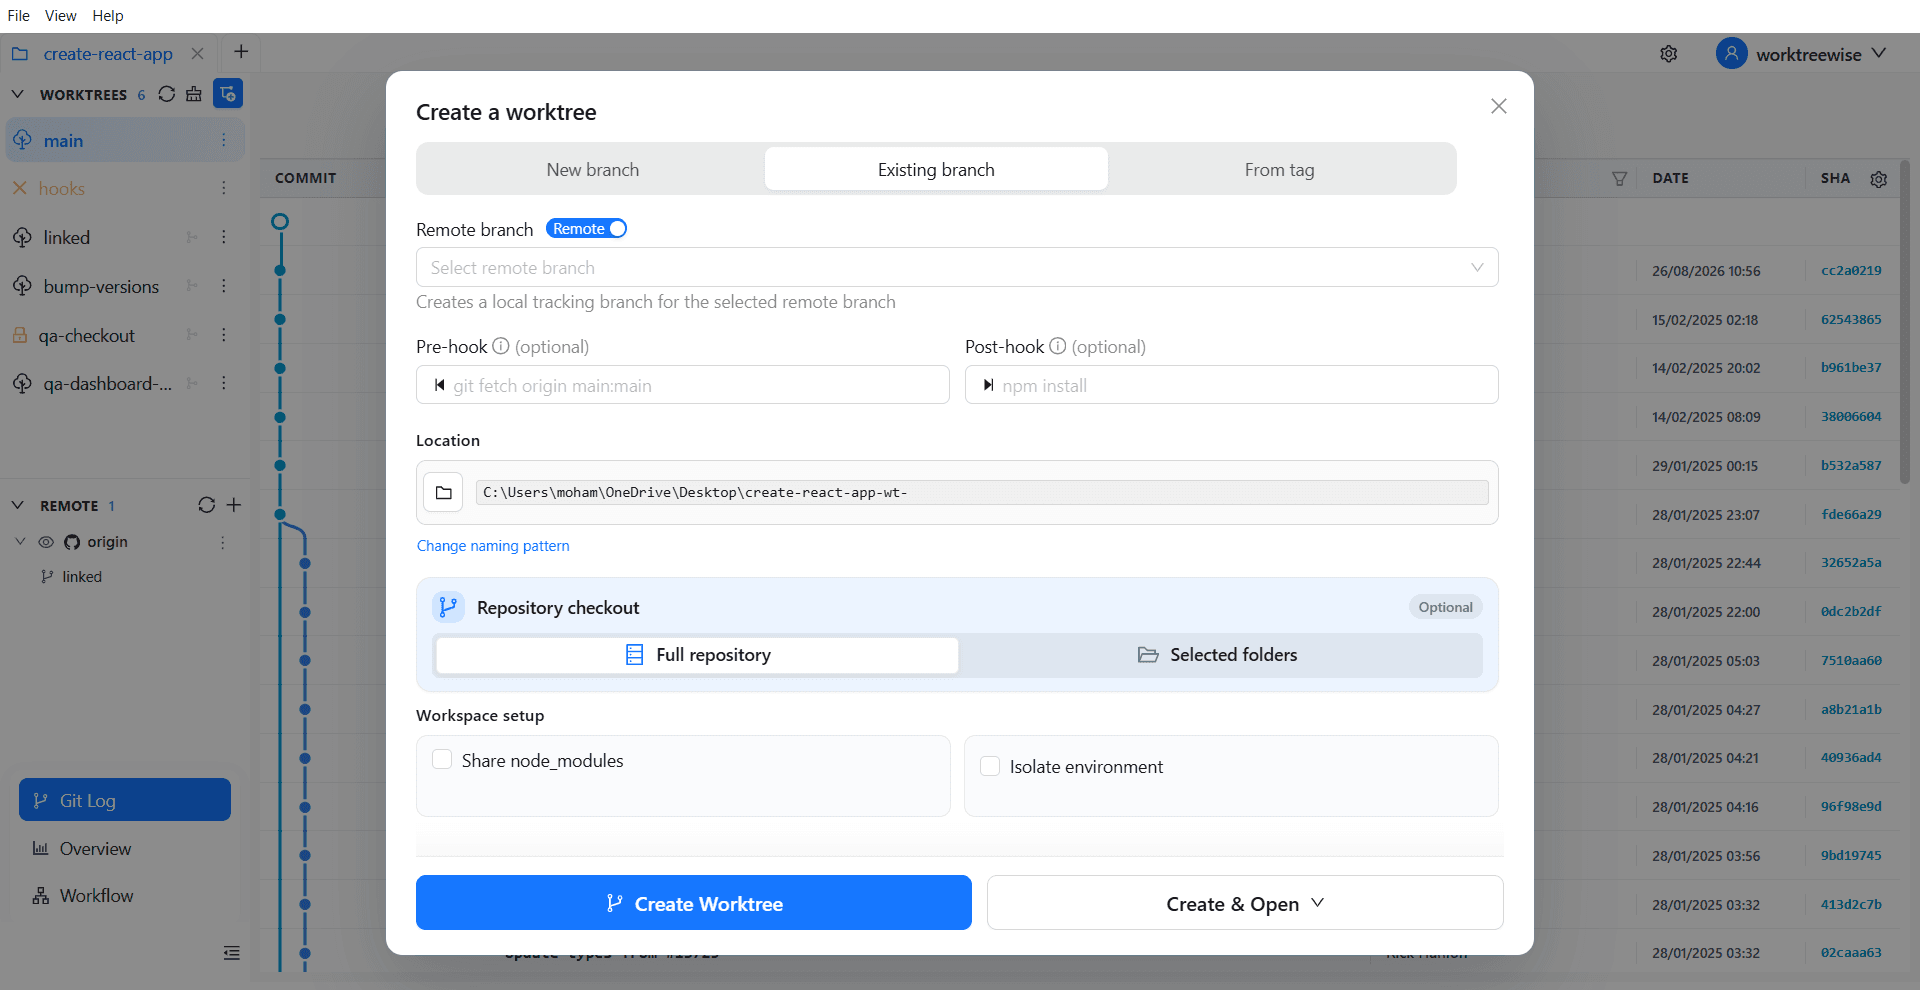Open the worktreewise account dropdown chevron
The height and width of the screenshot is (990, 1920).
[x=1879, y=53]
